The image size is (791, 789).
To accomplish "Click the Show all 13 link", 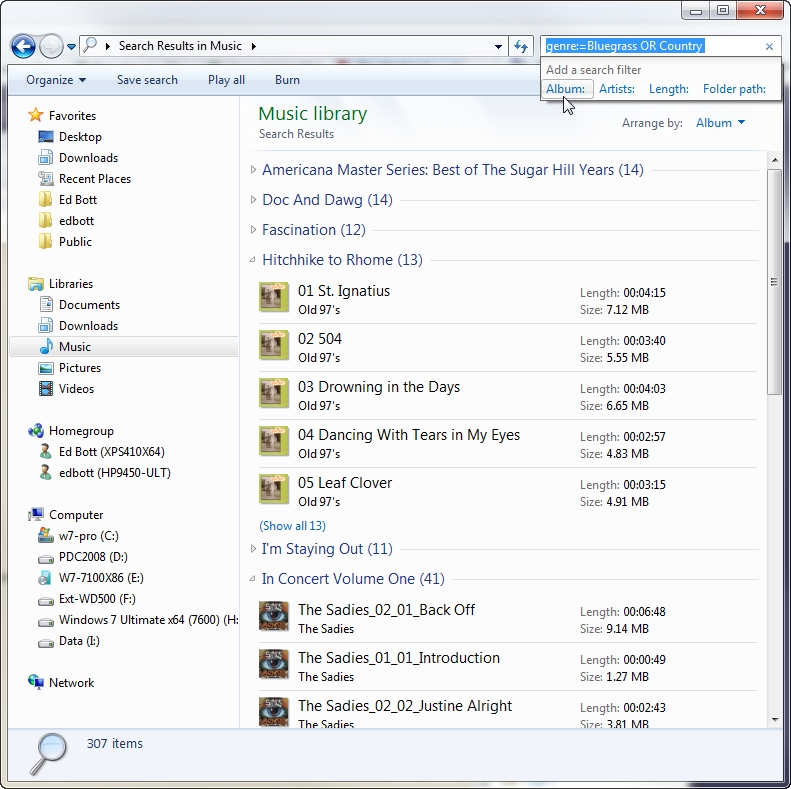I will click(x=292, y=526).
